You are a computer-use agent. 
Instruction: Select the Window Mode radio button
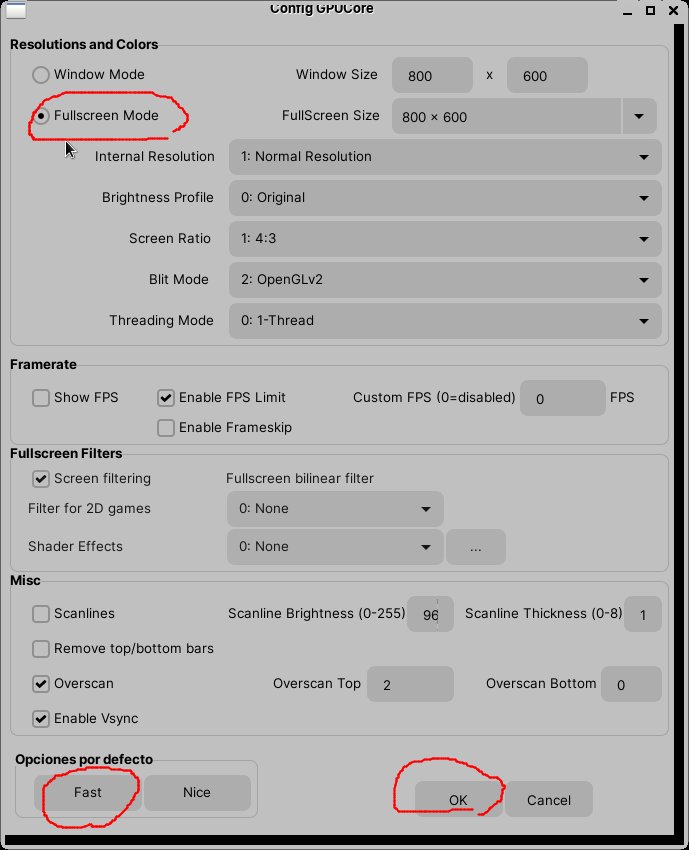pos(41,75)
